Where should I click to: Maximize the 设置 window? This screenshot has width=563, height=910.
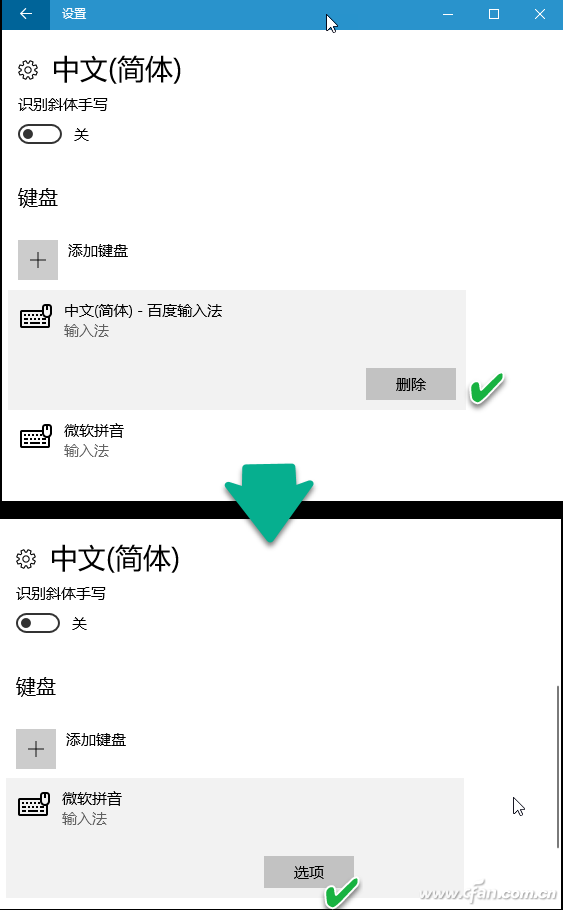coord(494,14)
